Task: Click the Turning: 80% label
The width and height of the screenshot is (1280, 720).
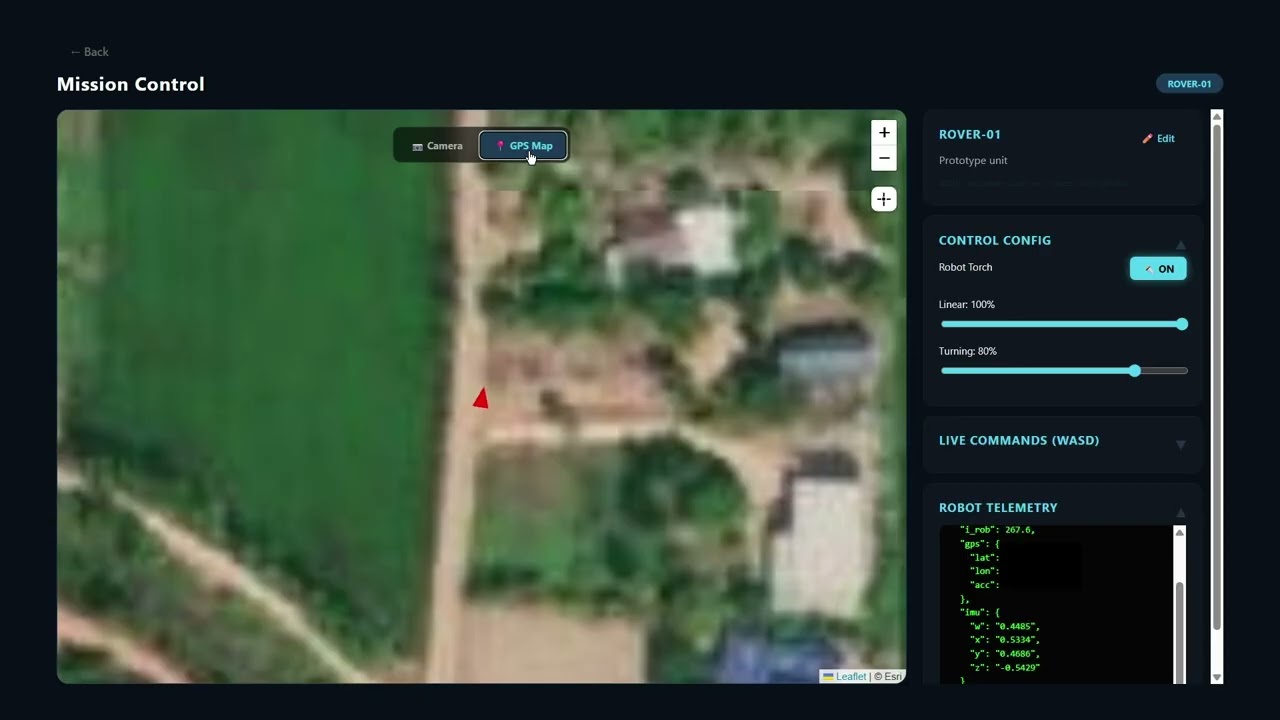Action: pyautogui.click(x=968, y=352)
